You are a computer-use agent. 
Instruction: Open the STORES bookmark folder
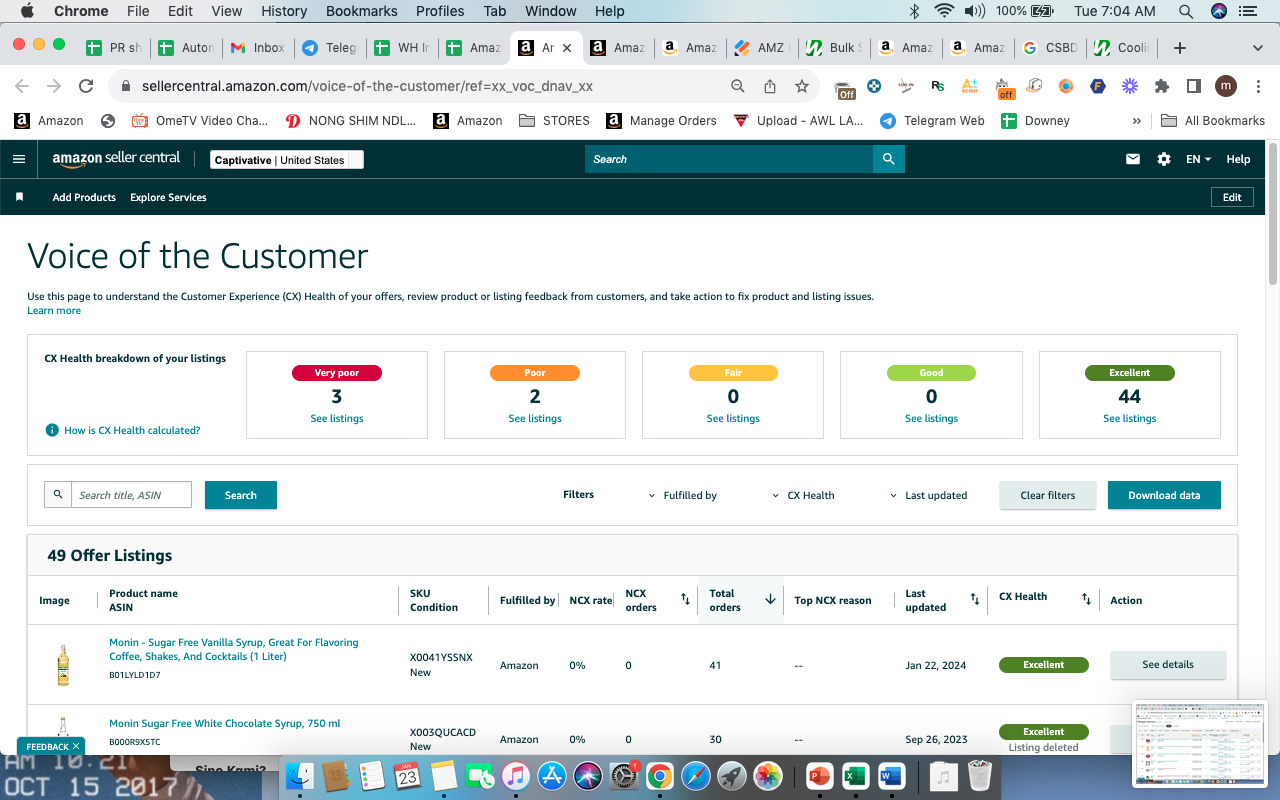555,121
